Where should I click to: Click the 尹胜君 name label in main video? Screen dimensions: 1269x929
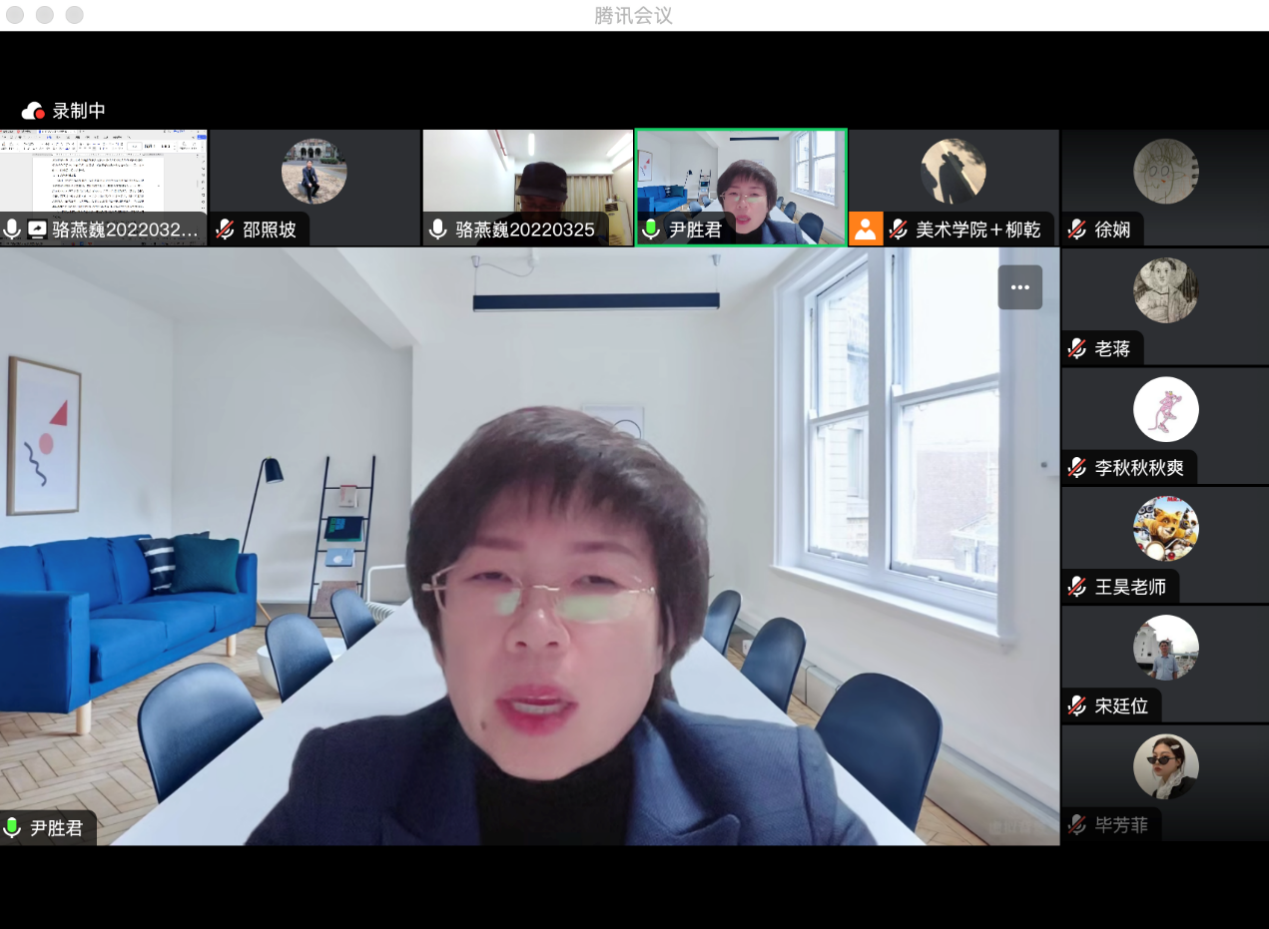point(56,827)
